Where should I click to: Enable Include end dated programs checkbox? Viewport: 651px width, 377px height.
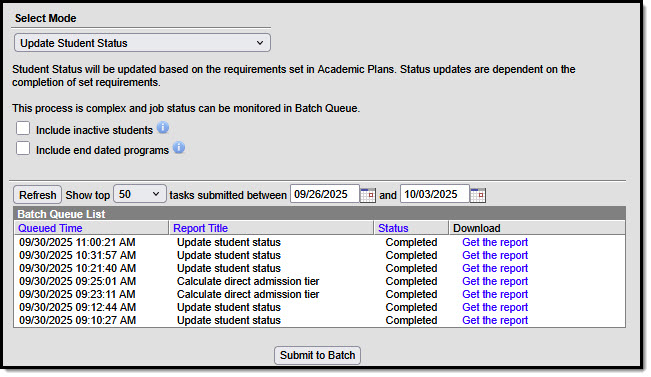23,148
